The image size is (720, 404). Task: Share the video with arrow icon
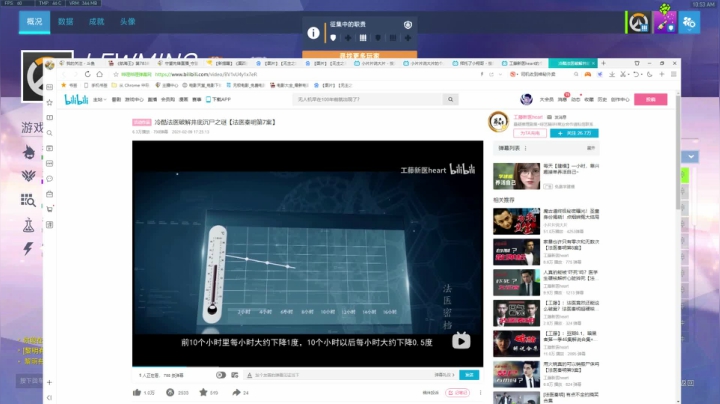tap(236, 393)
